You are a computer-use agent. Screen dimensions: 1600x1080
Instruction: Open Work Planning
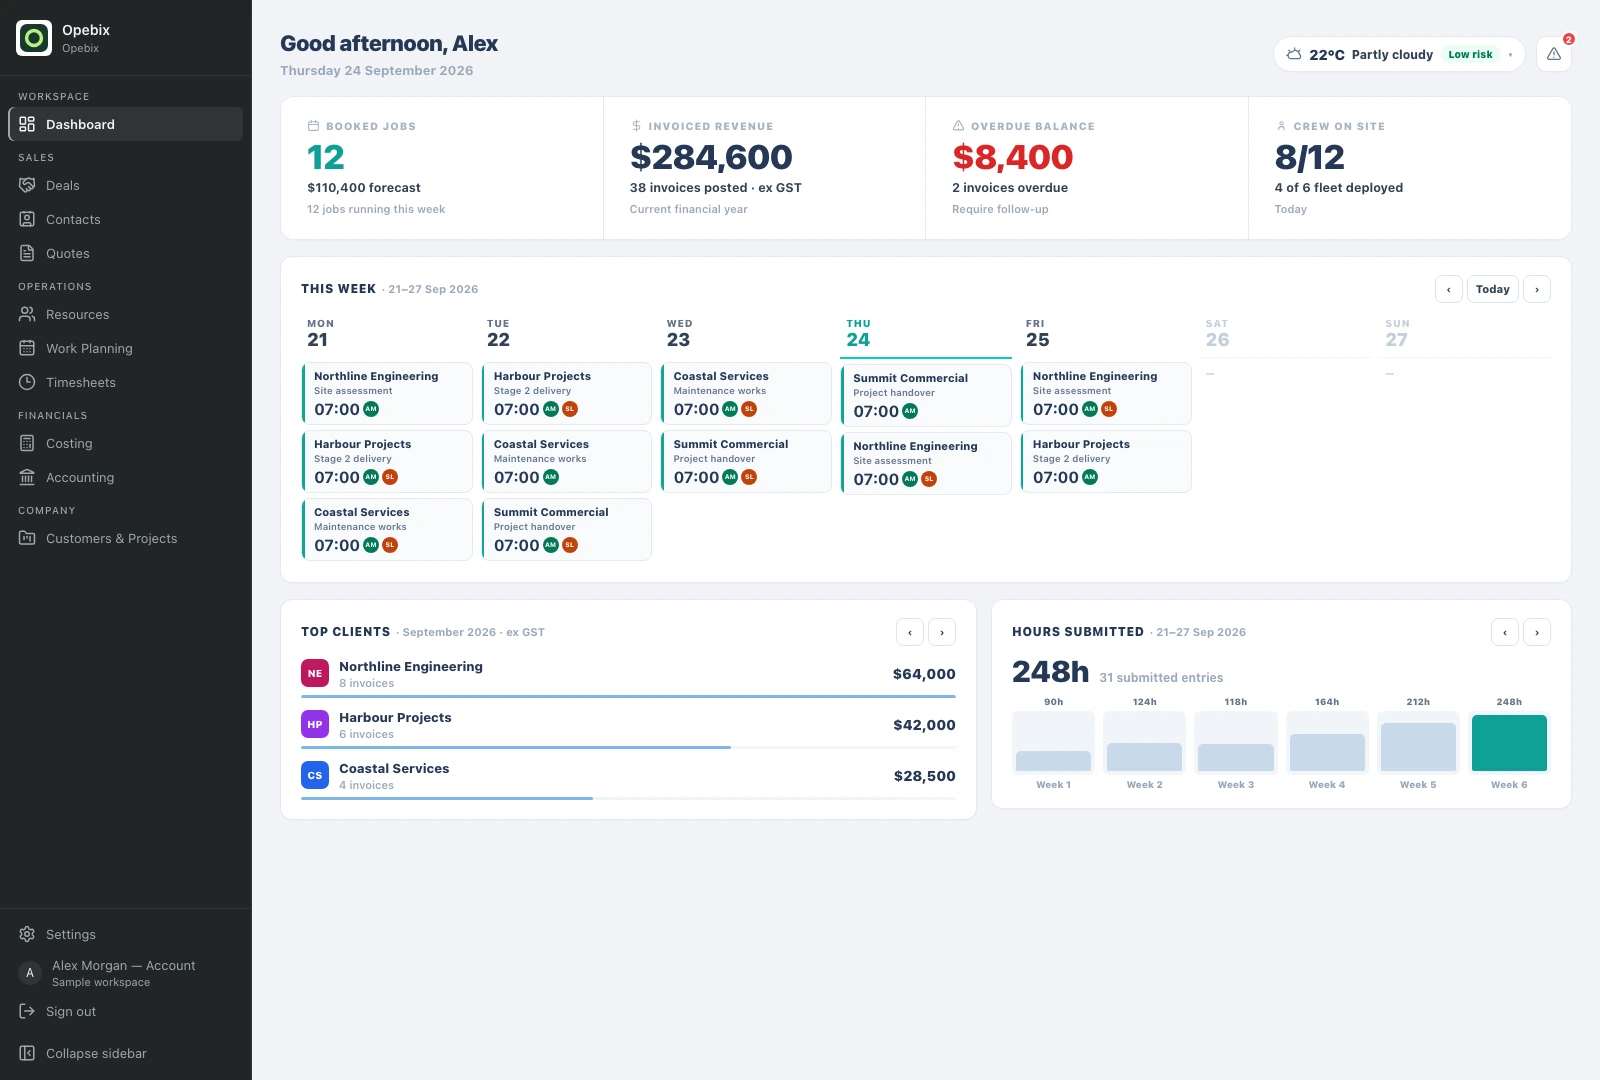click(126, 348)
